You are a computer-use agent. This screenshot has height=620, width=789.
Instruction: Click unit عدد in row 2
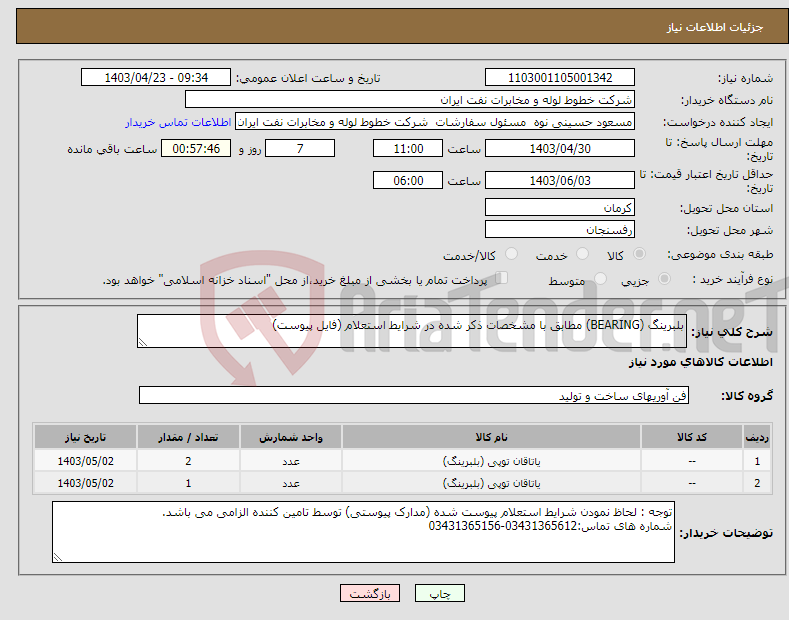tap(291, 483)
